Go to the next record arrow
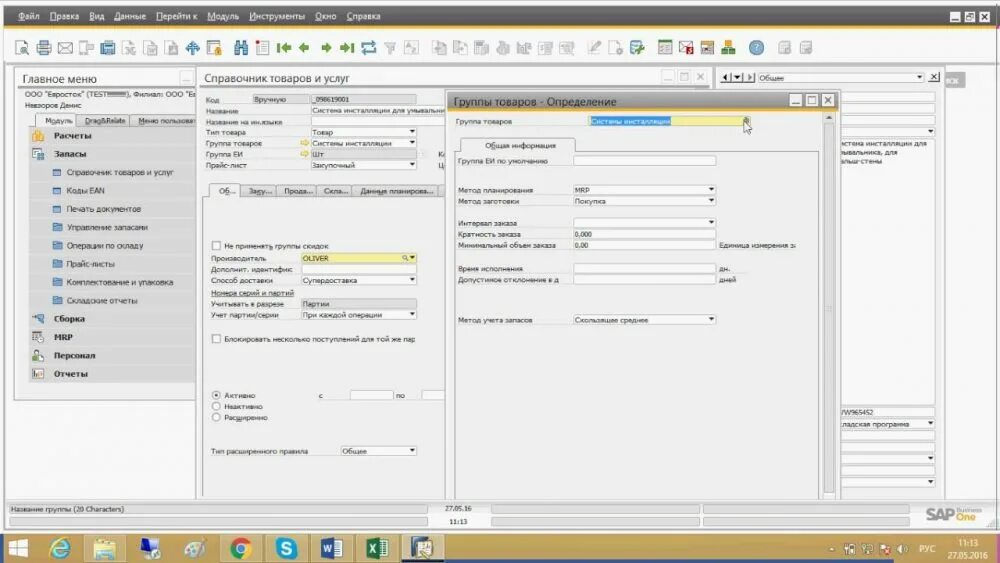1000x563 pixels. (326, 48)
